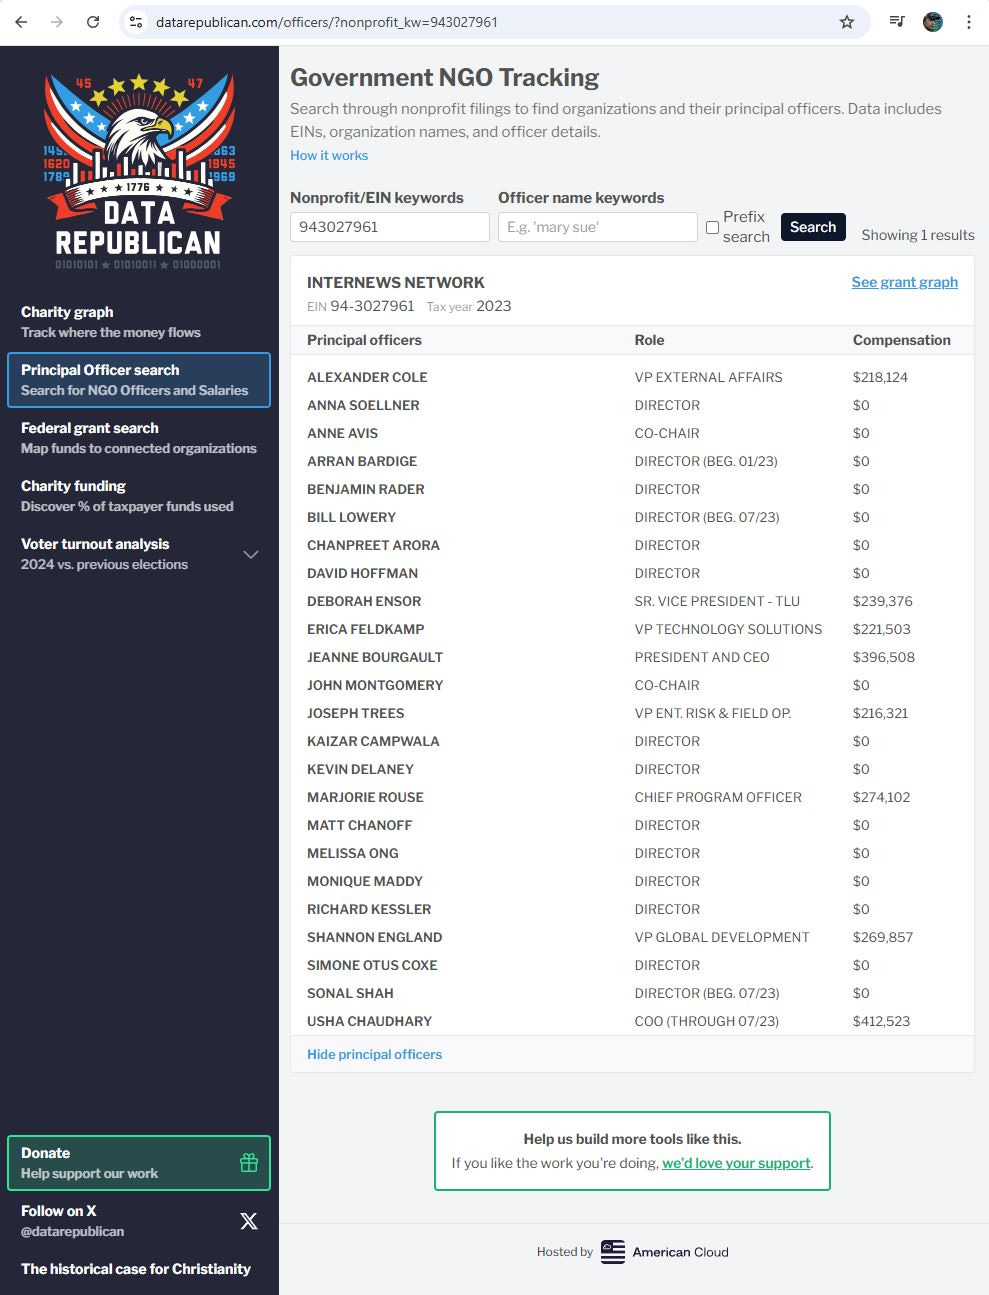Select Principal Officer search menu item

(x=139, y=380)
